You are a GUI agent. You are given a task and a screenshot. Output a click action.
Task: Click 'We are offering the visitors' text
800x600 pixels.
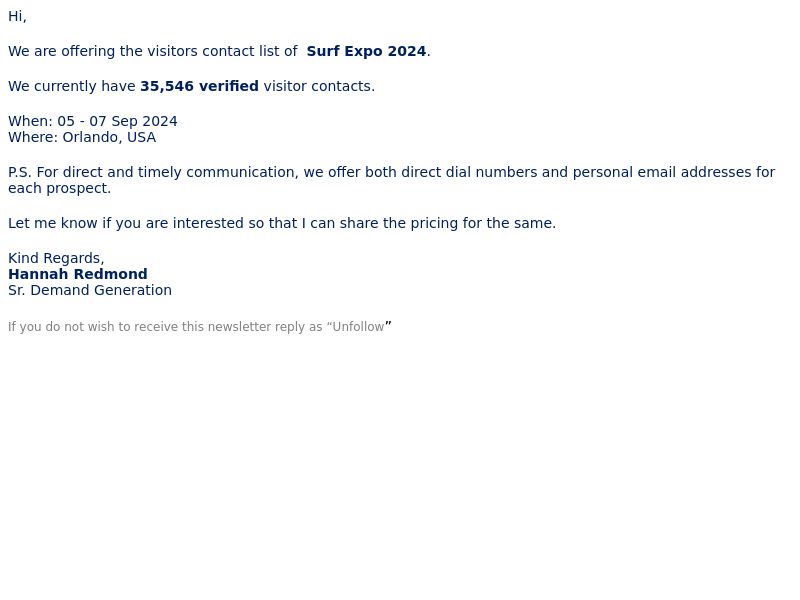103,51
